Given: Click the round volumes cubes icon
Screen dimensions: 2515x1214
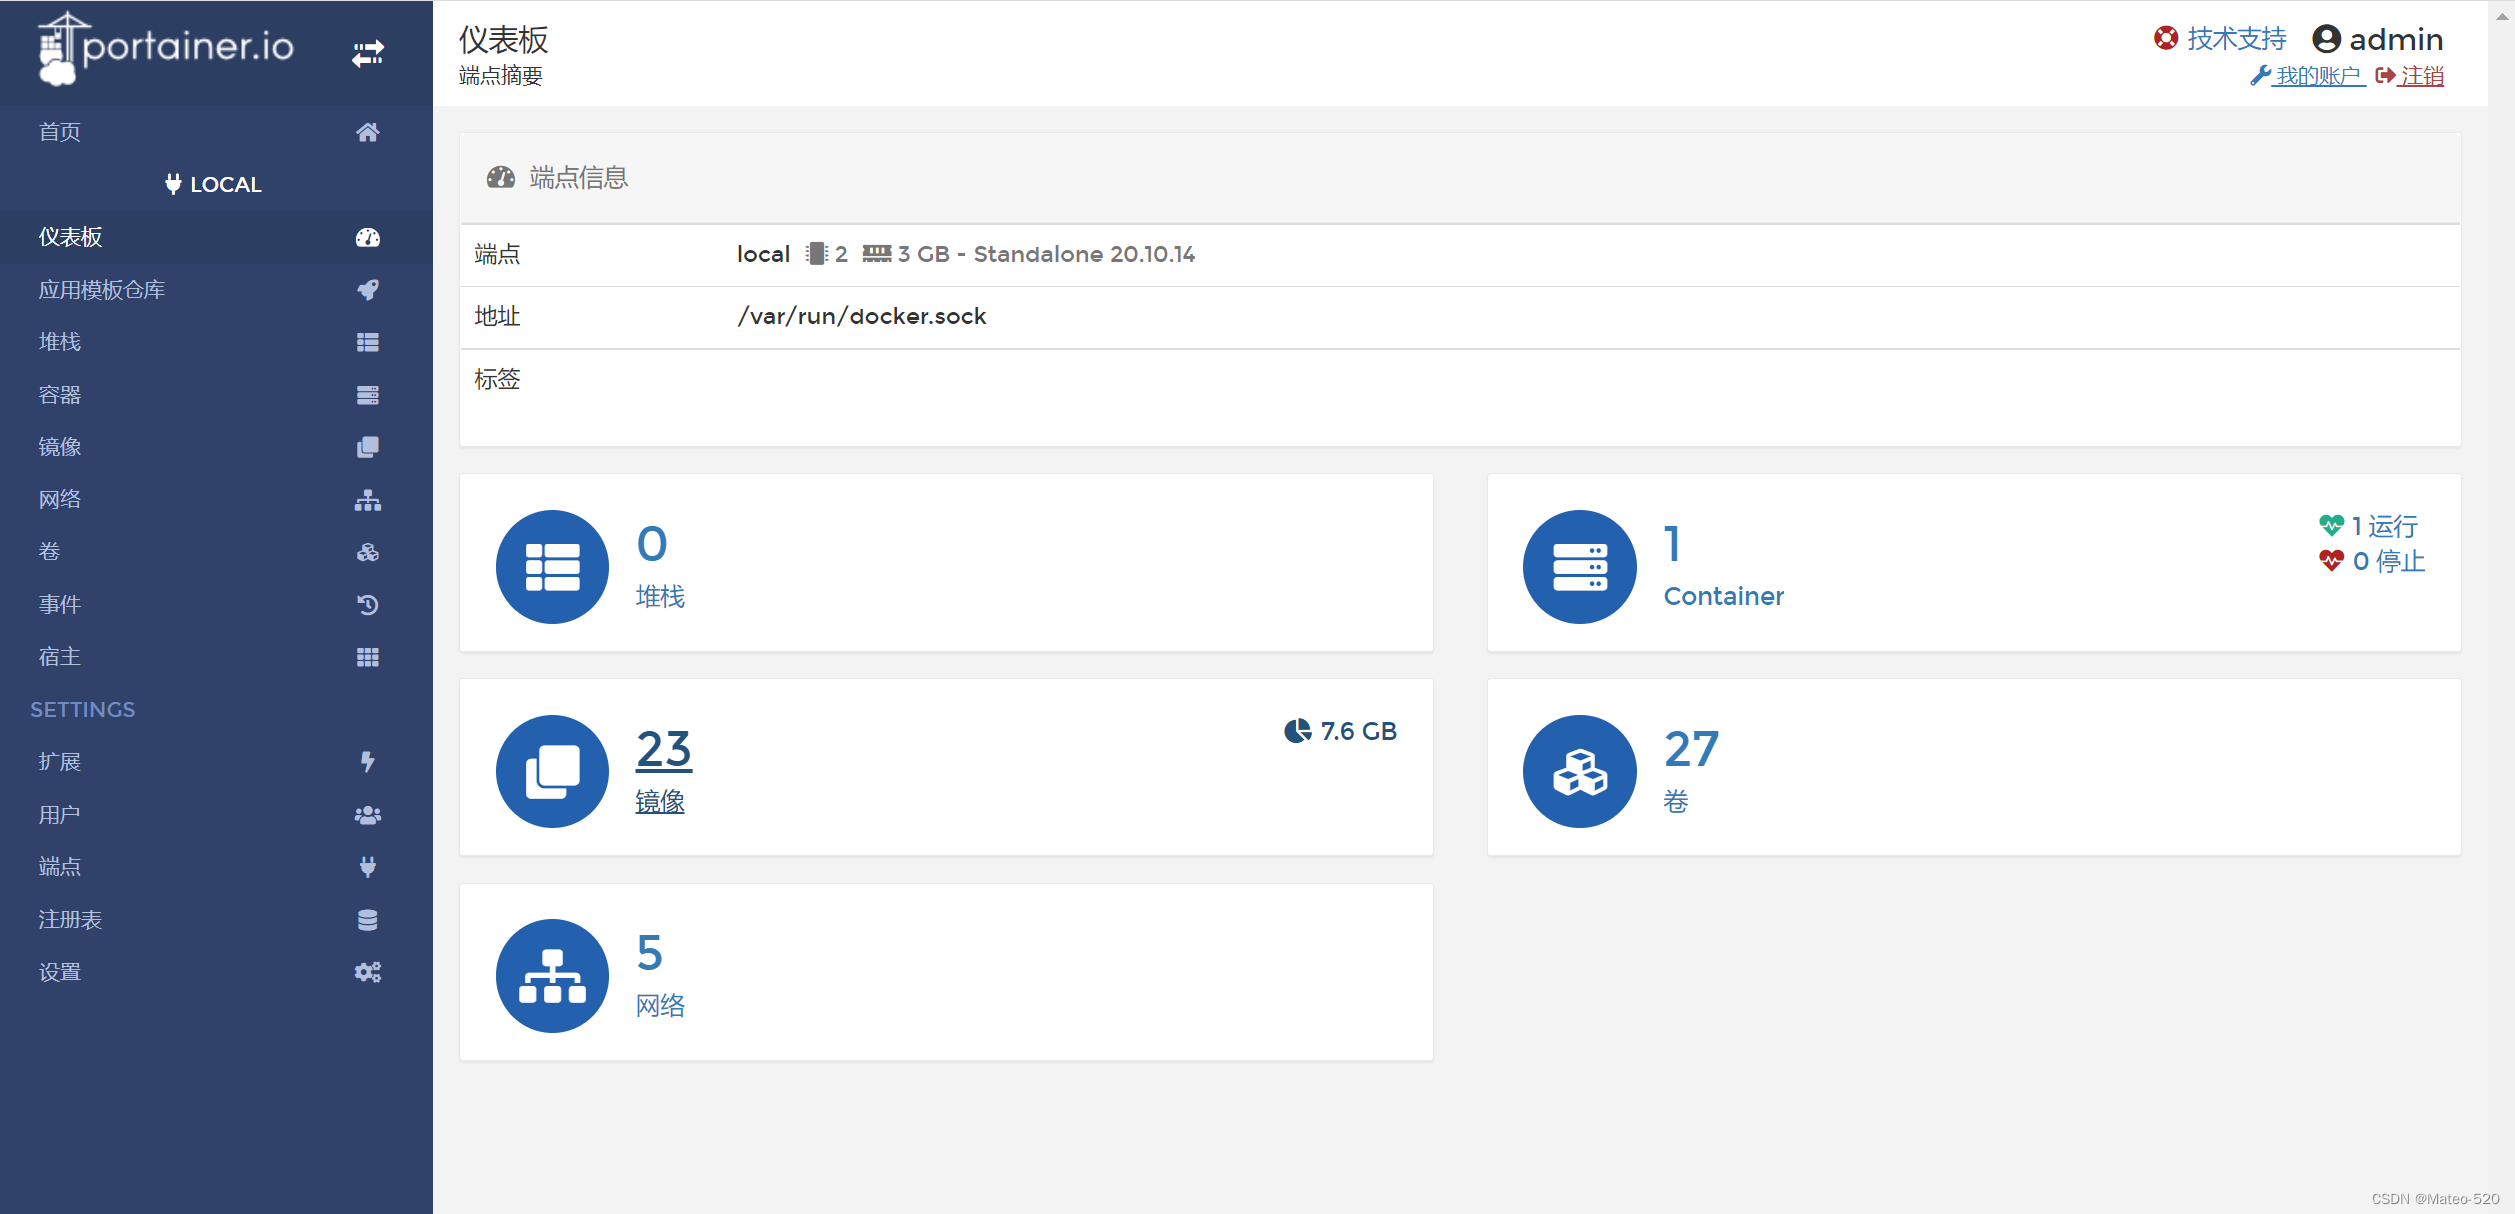Looking at the screenshot, I should click(1580, 771).
